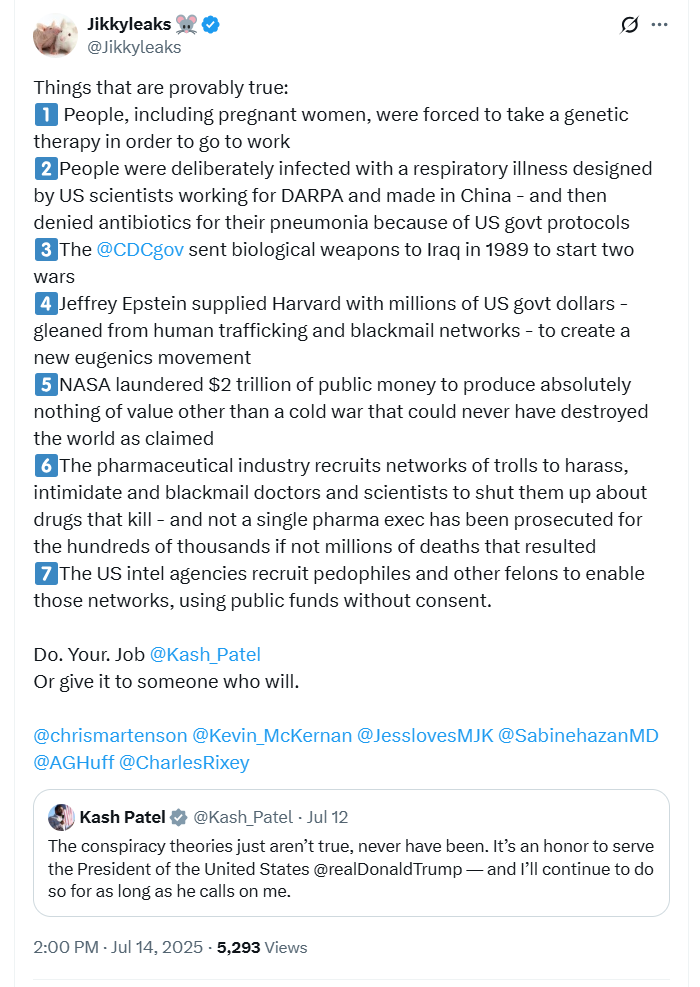The image size is (700, 987).
Task: Click the Grok slash-circle icon
Action: [629, 25]
